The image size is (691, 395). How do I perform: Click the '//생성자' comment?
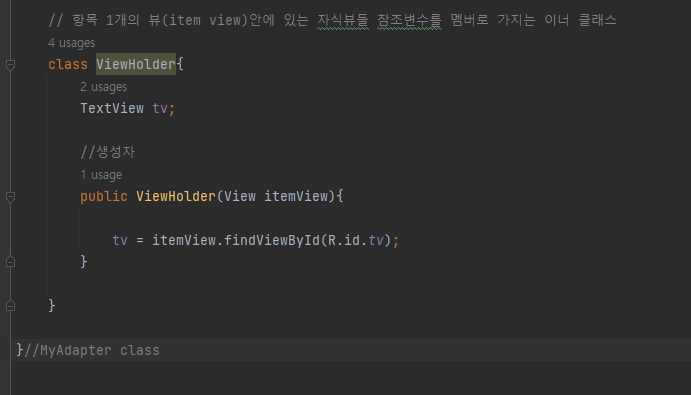[108, 152]
